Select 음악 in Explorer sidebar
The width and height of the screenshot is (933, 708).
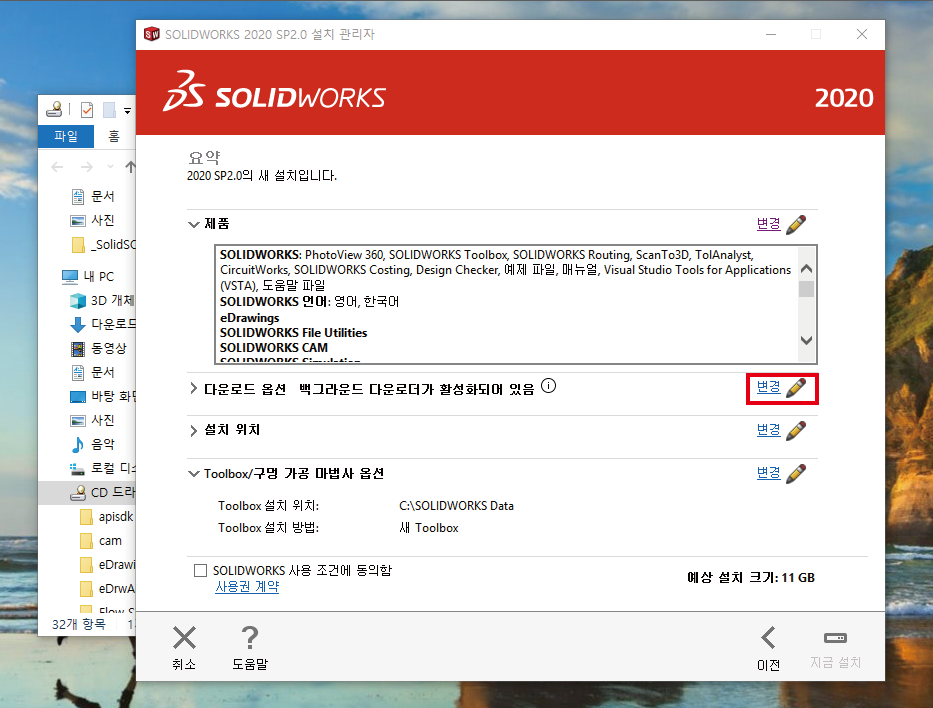[92, 444]
